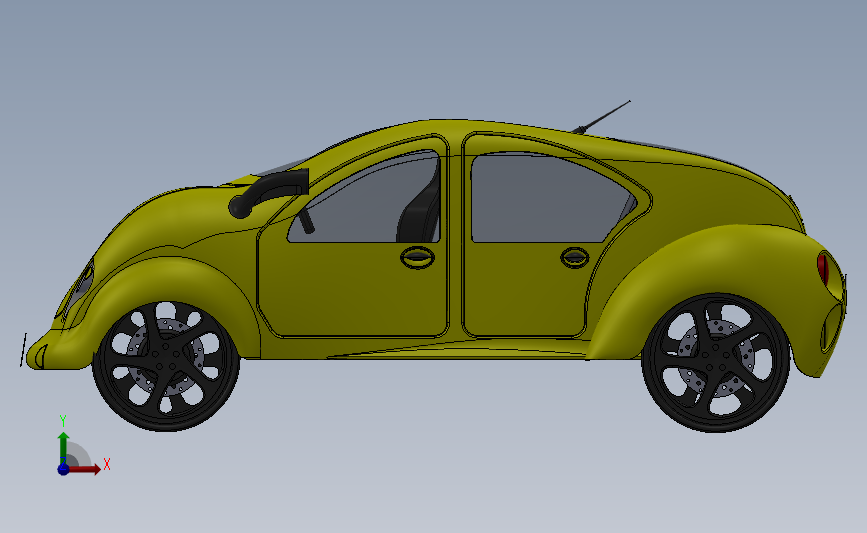Click the red X axis arrow of the triad
The width and height of the screenshot is (867, 533).
pyautogui.click(x=85, y=469)
